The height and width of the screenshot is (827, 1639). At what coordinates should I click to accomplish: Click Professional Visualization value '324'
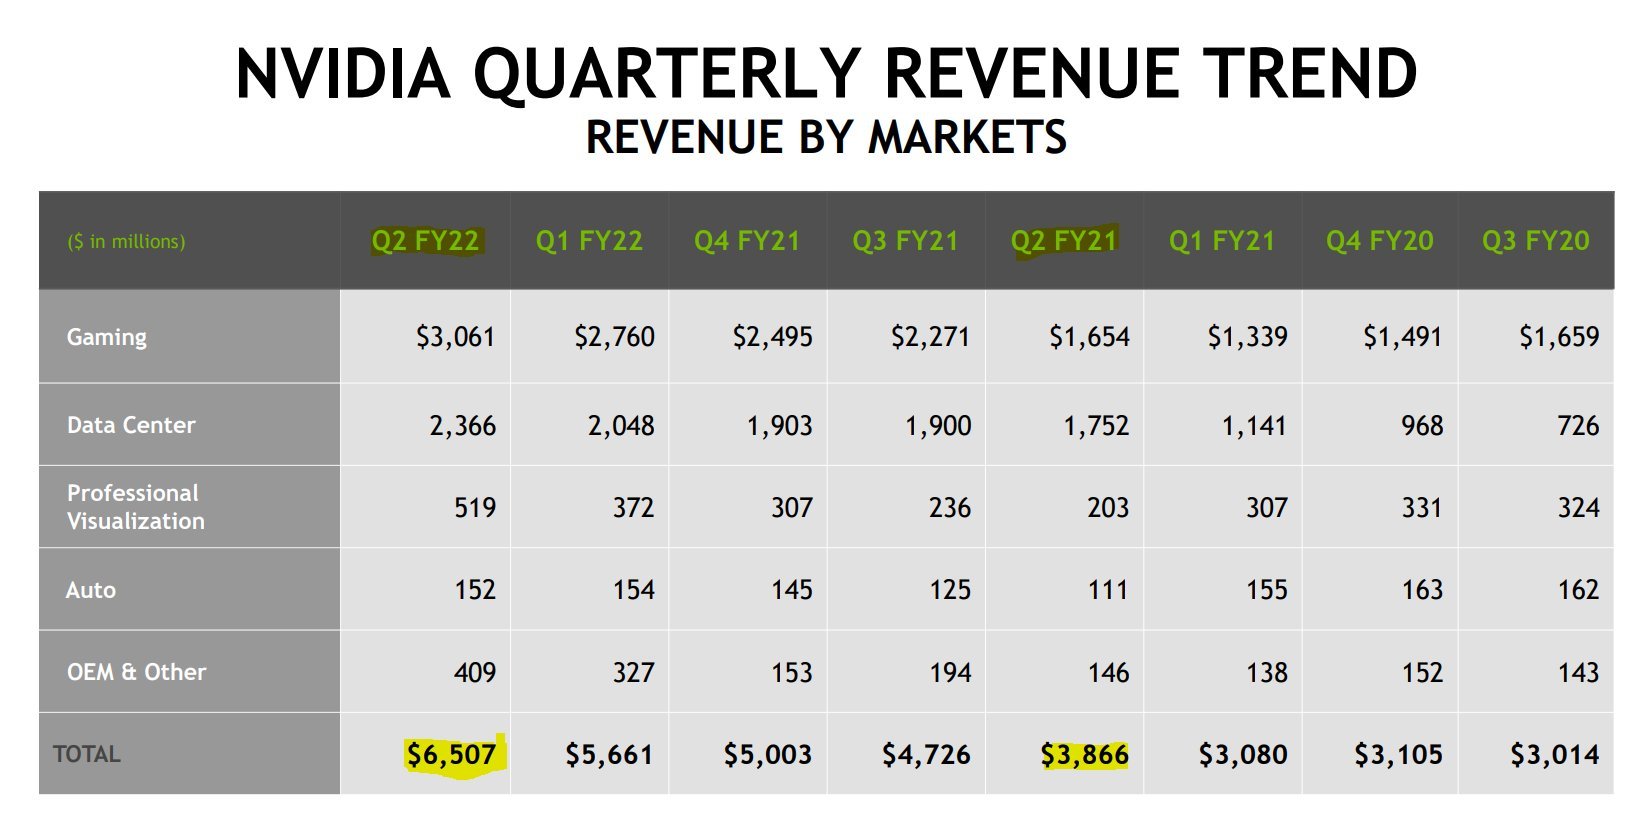pyautogui.click(x=1578, y=508)
